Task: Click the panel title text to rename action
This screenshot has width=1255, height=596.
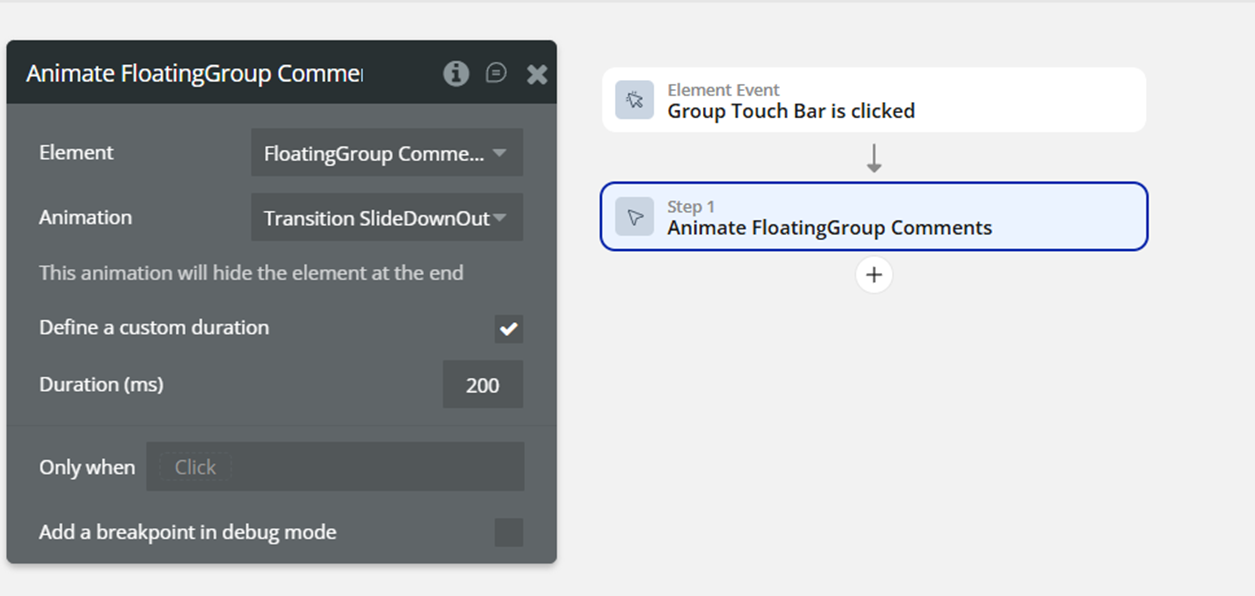Action: [194, 73]
